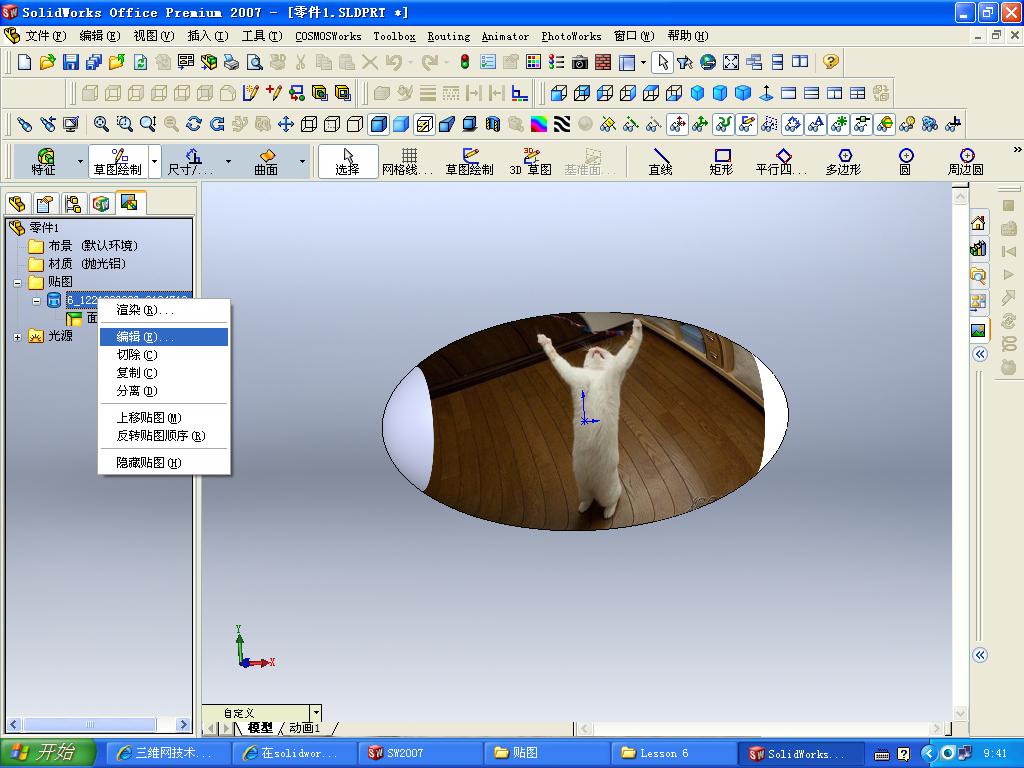1024x768 pixels.
Task: Click the Grid lines tool icon
Action: [408, 161]
